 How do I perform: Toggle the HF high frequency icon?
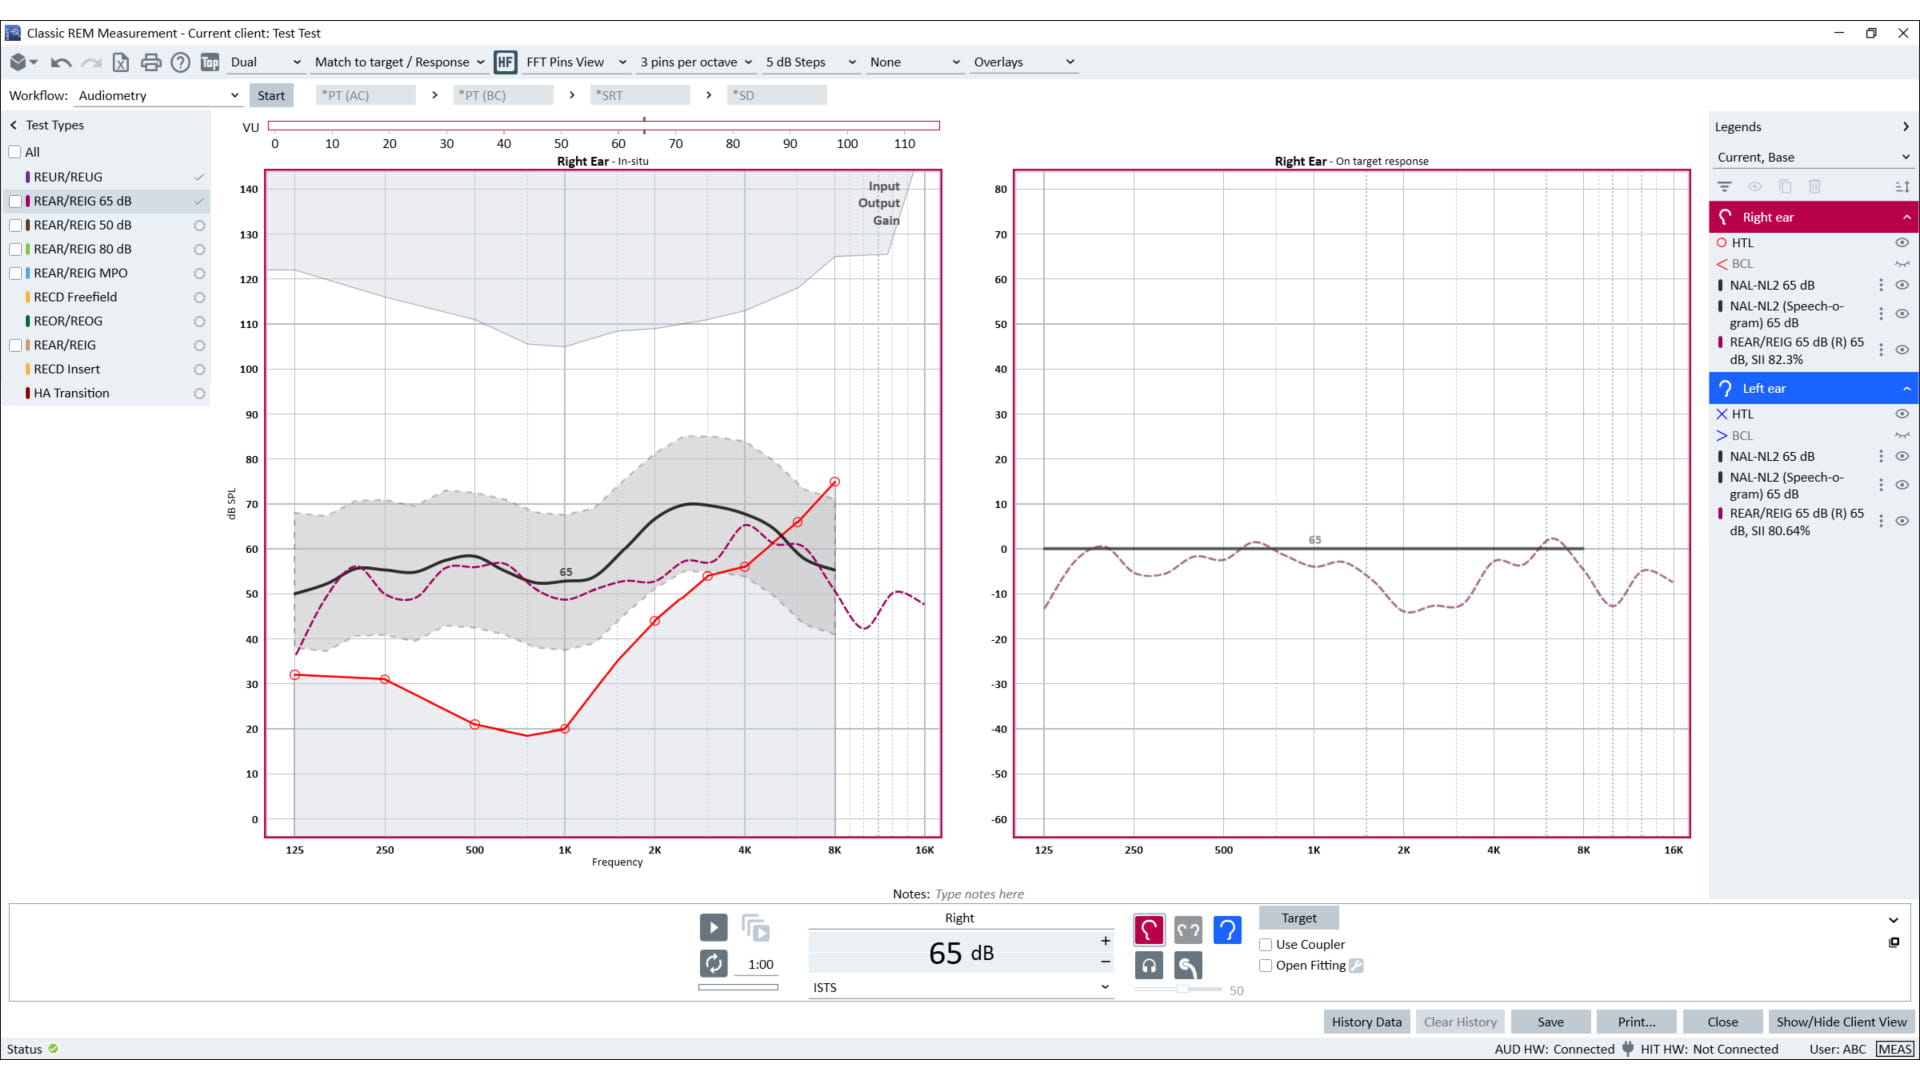tap(505, 62)
